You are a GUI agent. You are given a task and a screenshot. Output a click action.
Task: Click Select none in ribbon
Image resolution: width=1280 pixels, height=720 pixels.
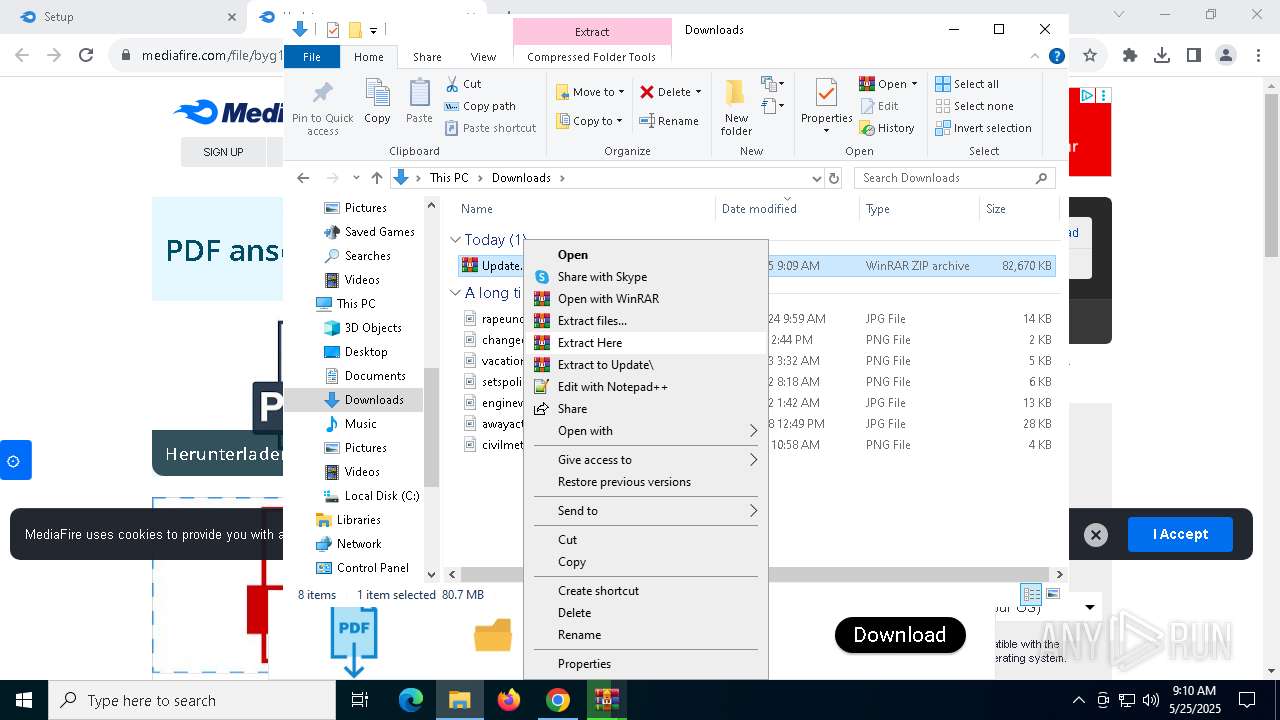pyautogui.click(x=974, y=106)
